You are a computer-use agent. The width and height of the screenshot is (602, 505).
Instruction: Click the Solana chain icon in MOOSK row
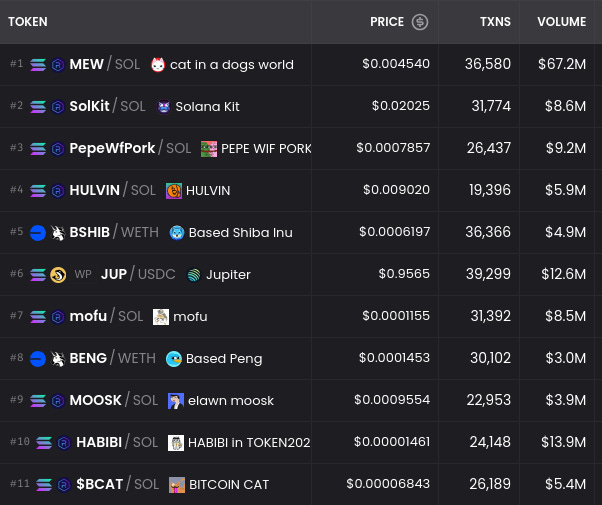(x=38, y=401)
